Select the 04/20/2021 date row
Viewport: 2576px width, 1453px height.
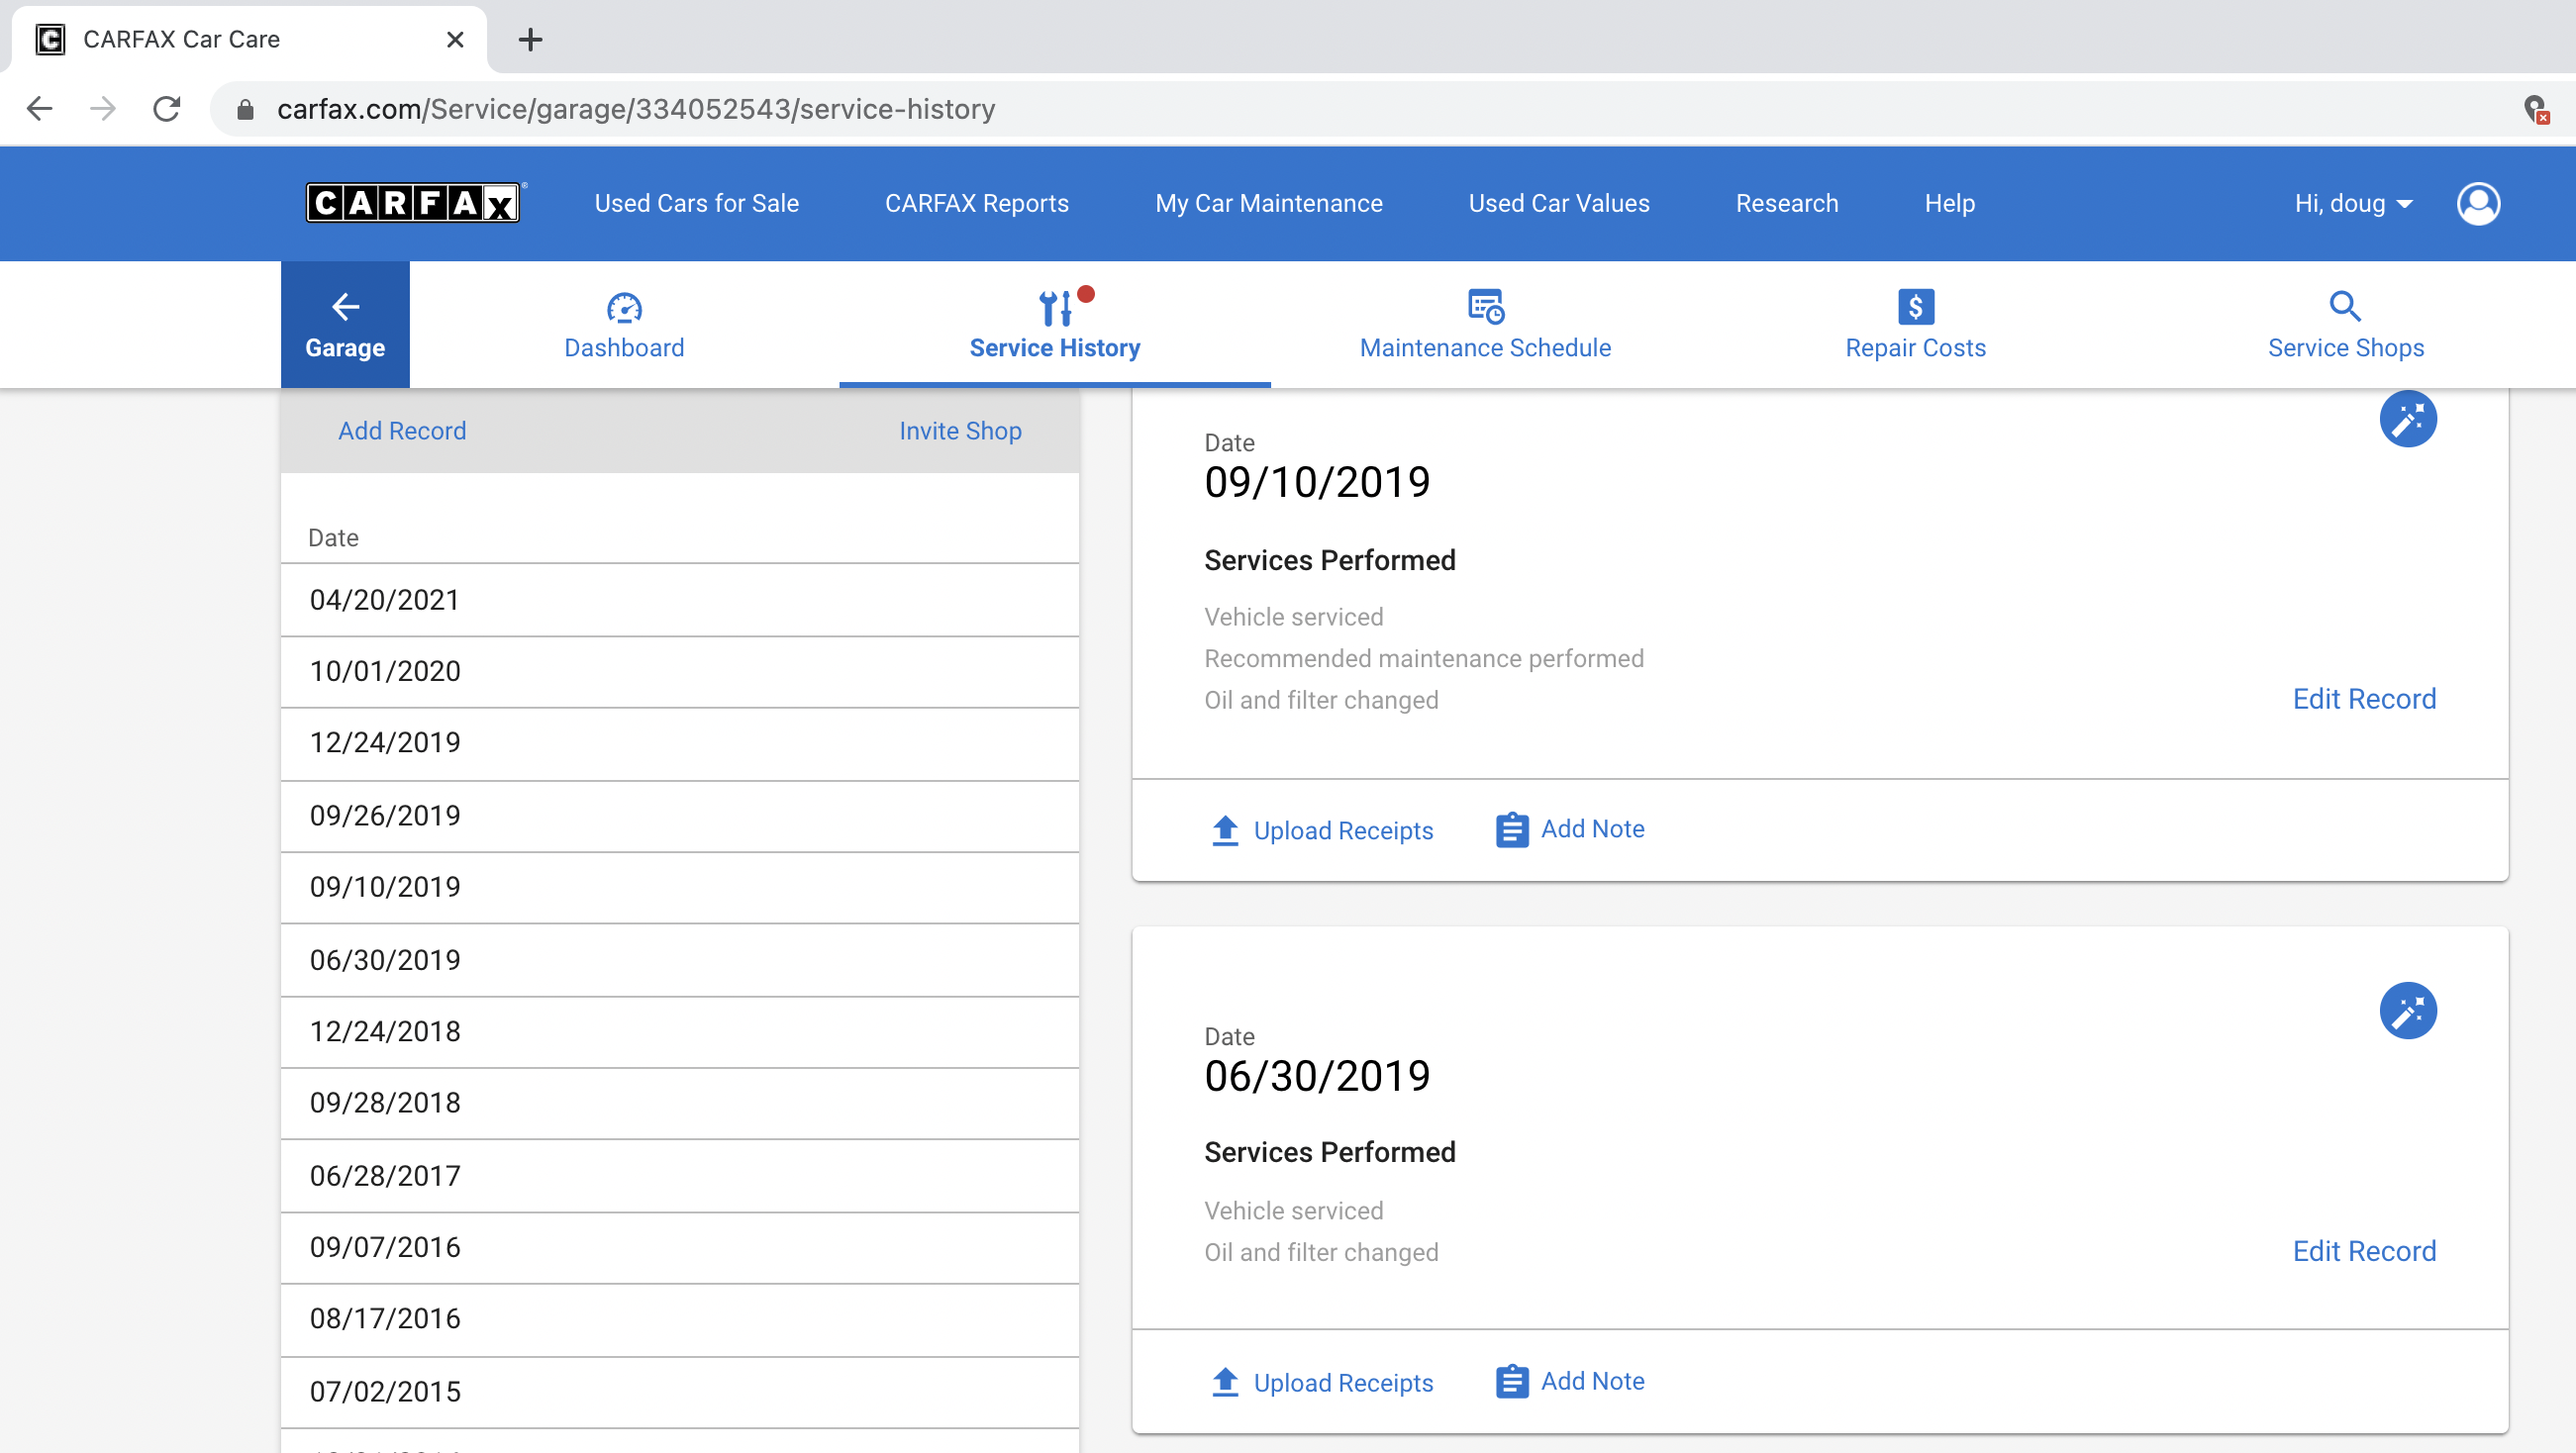tap(680, 600)
